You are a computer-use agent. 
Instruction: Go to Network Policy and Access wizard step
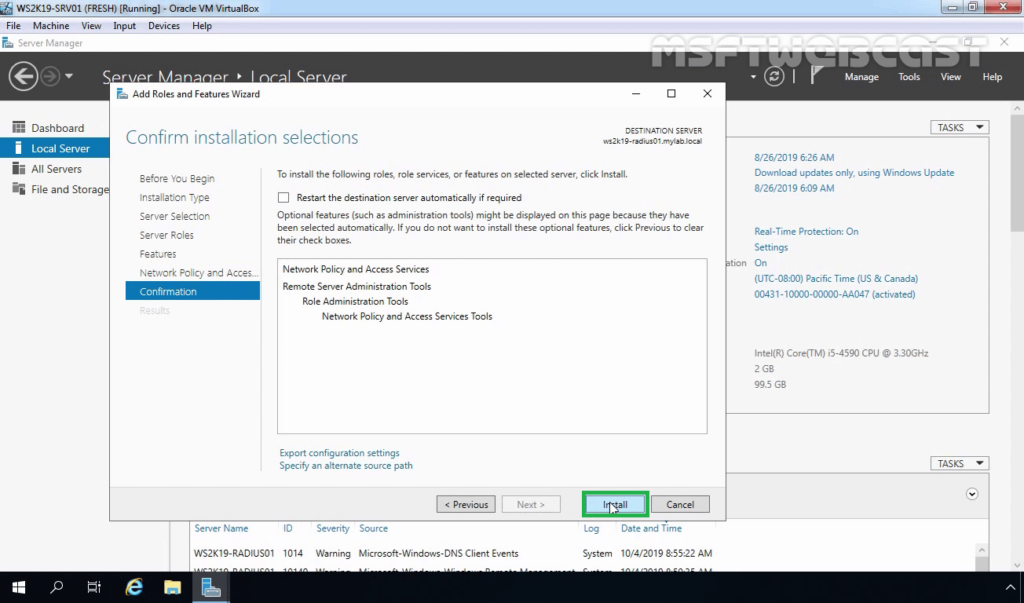[x=199, y=273]
